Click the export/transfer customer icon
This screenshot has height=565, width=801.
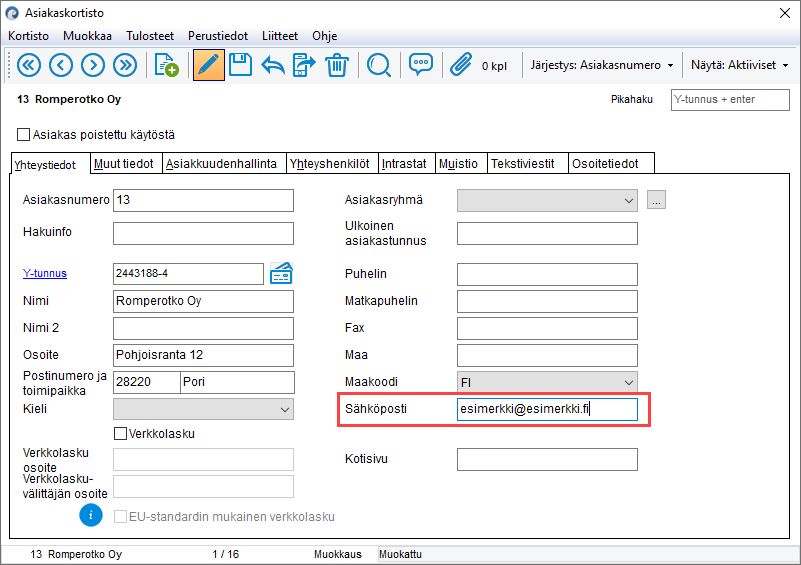coord(304,65)
